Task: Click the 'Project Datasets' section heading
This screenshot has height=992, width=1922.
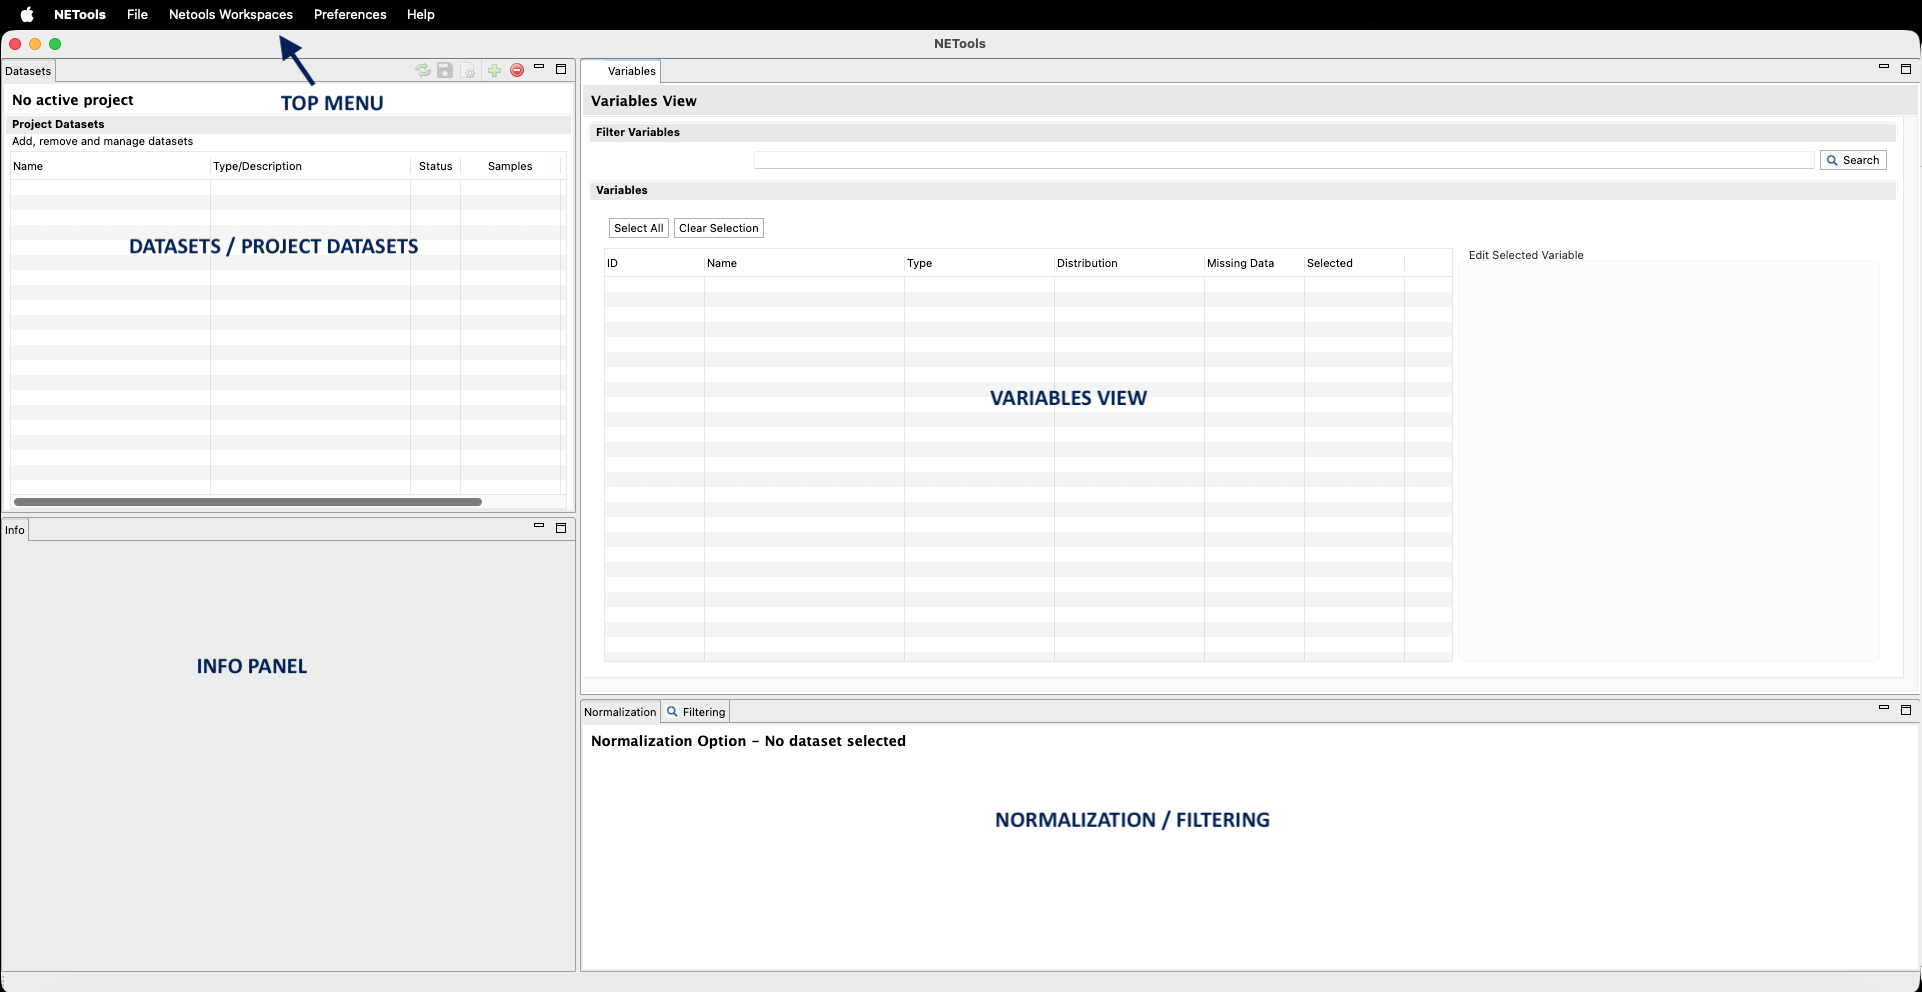Action: click(x=58, y=124)
